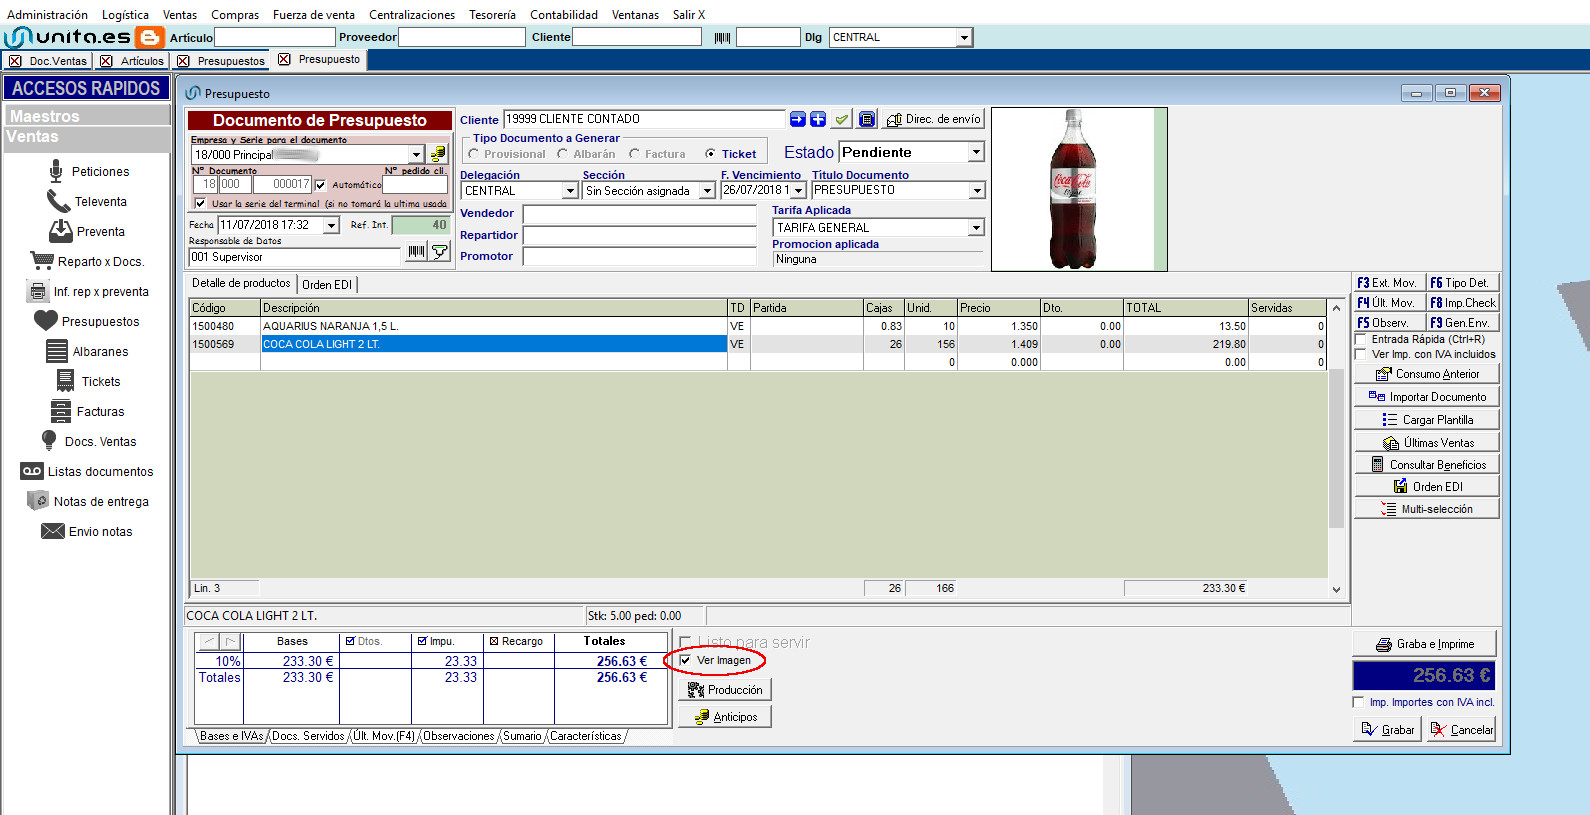Open Listas documentos in the sidebar
This screenshot has height=815, width=1590.
87,472
